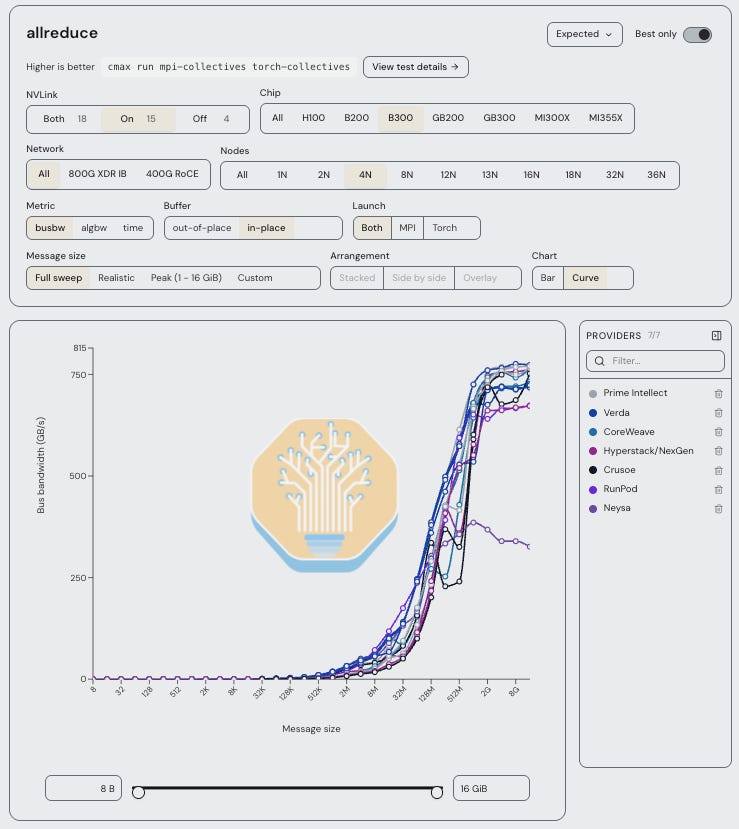Image resolution: width=739 pixels, height=829 pixels.
Task: Open View test details link
Action: click(x=415, y=67)
